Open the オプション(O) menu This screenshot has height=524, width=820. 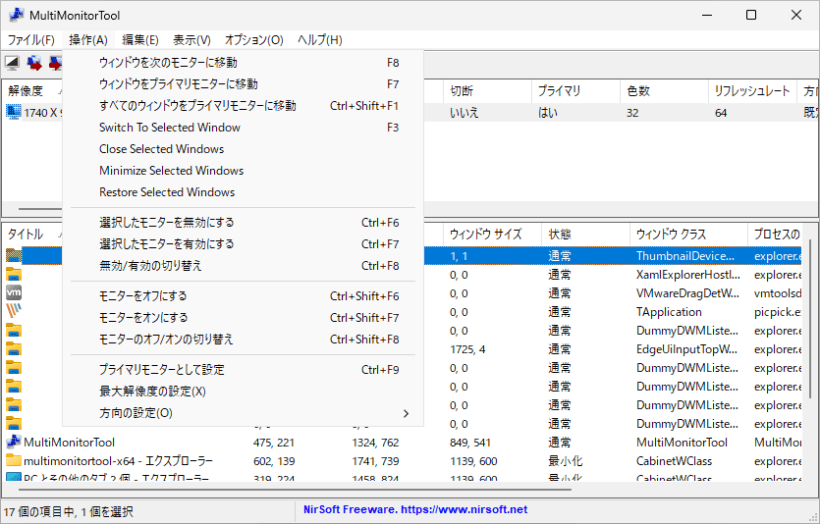(x=254, y=40)
